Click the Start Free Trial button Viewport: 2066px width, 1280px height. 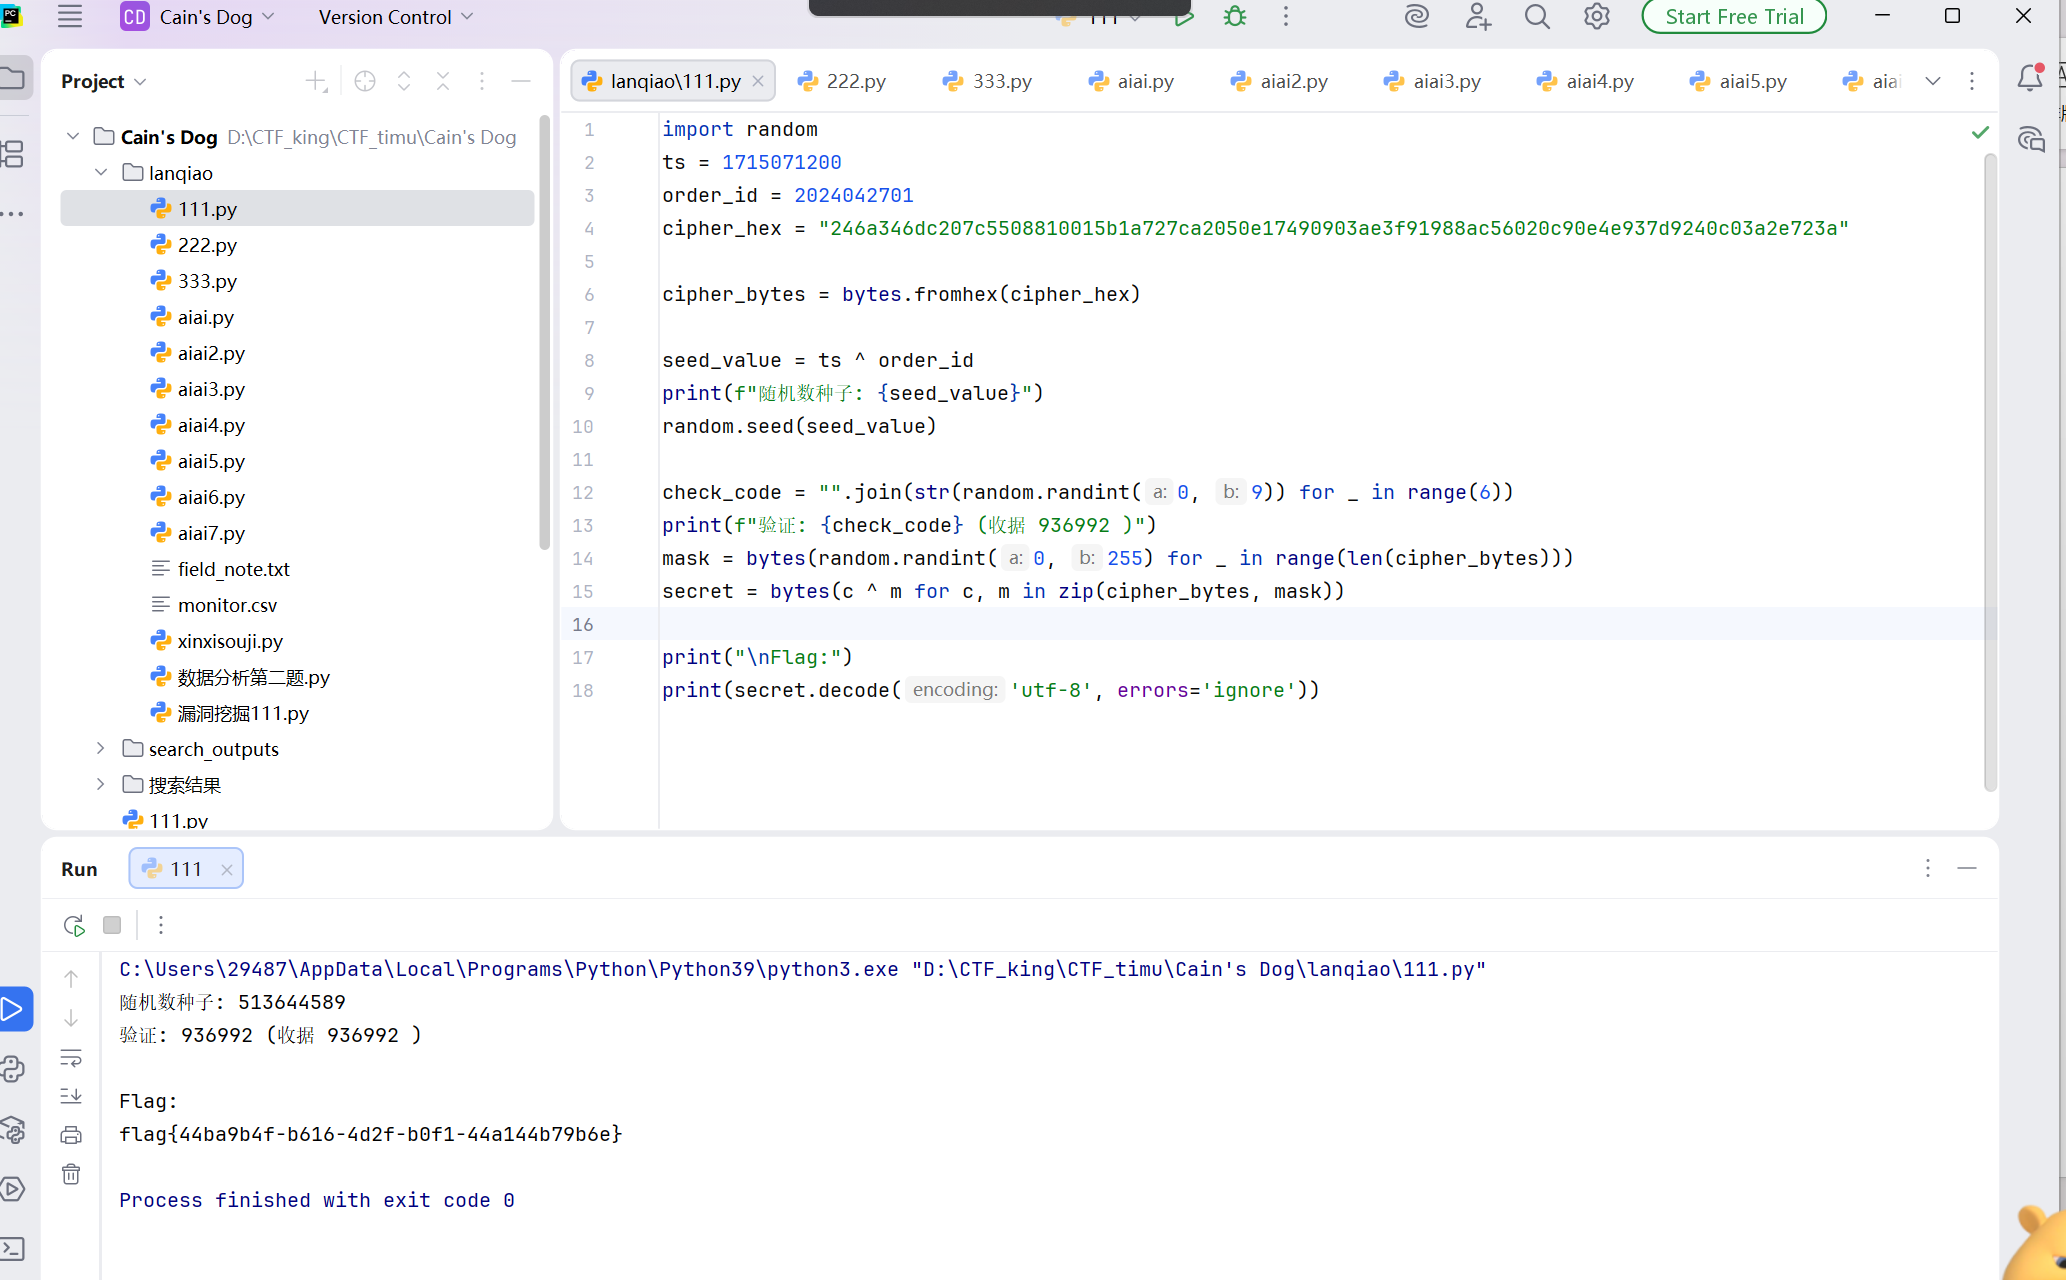pos(1734,16)
